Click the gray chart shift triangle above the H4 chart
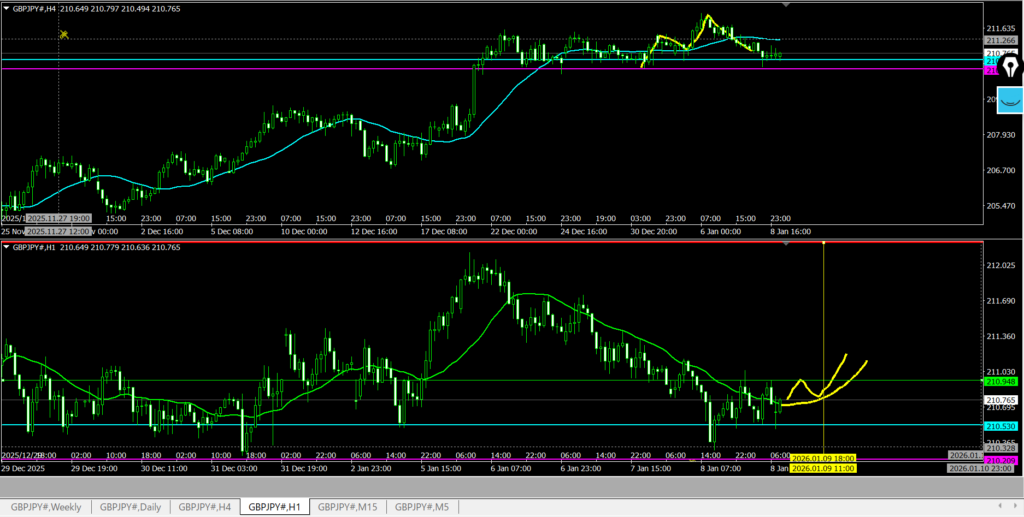Screen dimensions: 1024x517 (x=785, y=6)
